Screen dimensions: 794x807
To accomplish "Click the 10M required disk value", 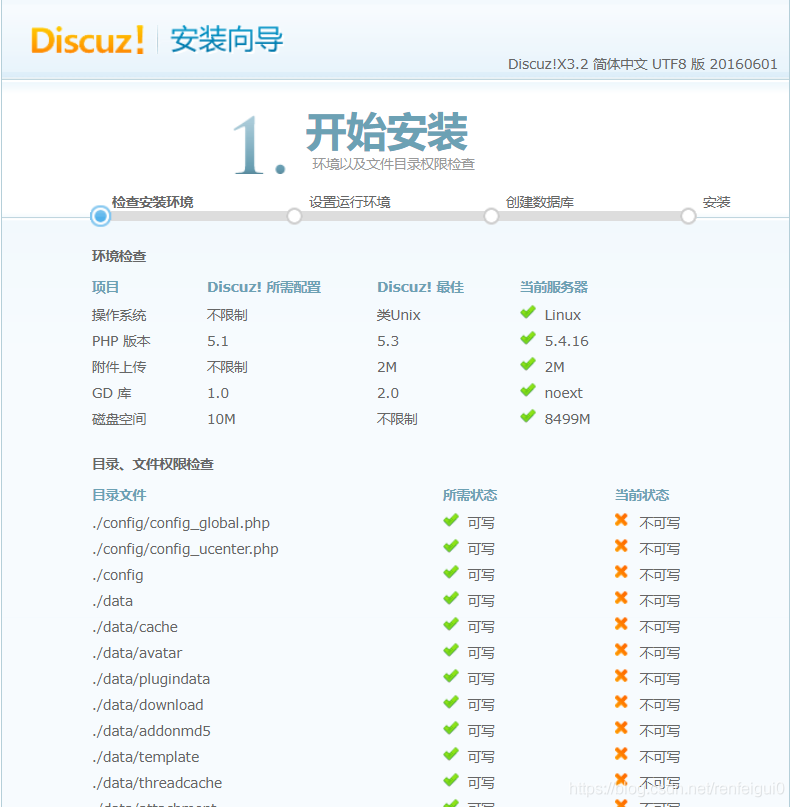I will [221, 419].
